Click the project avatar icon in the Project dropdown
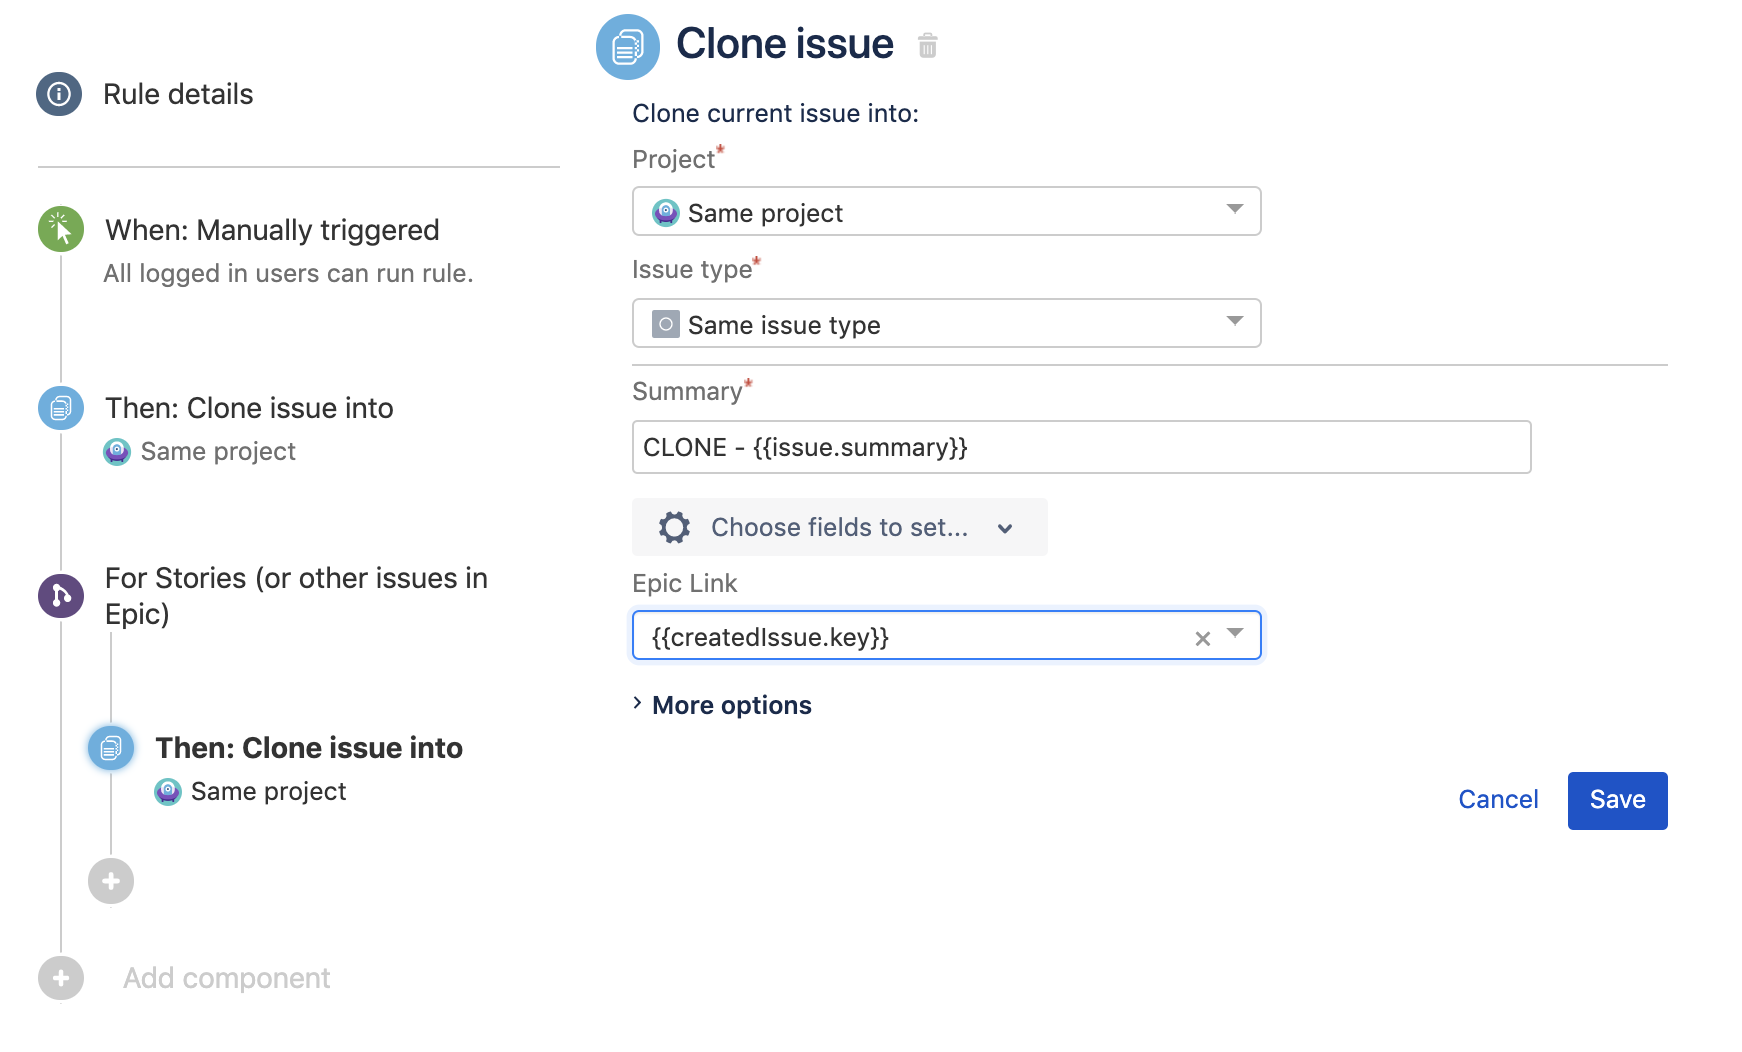The image size is (1742, 1052). pyautogui.click(x=664, y=212)
